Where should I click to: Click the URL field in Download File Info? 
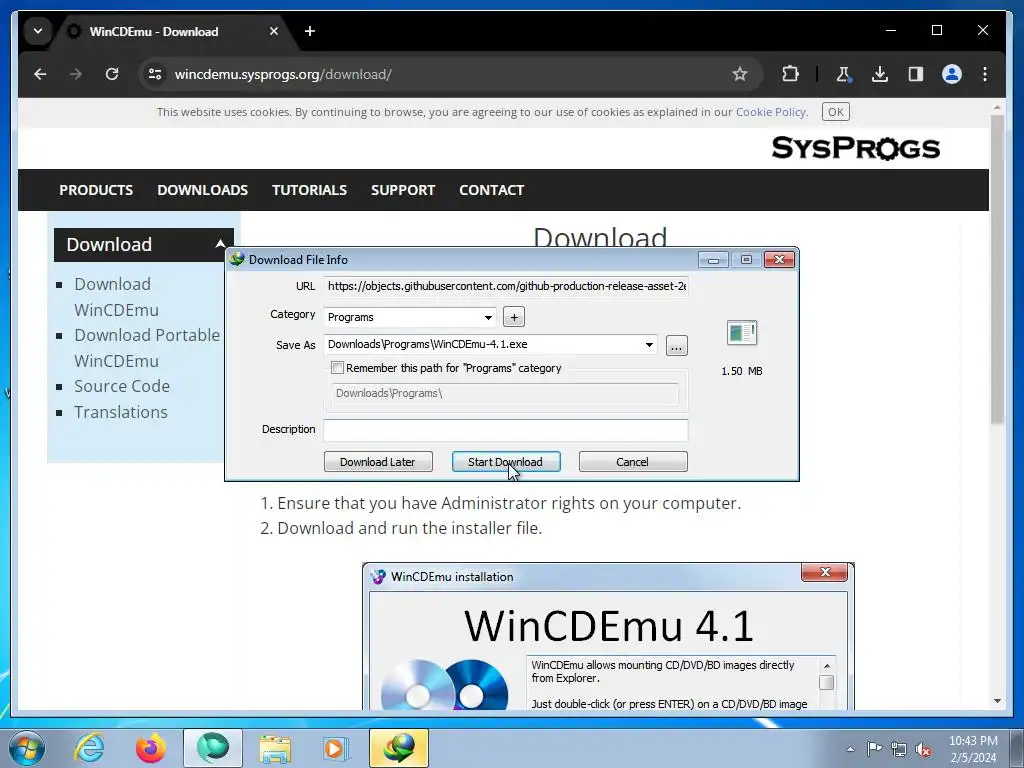[x=506, y=286]
